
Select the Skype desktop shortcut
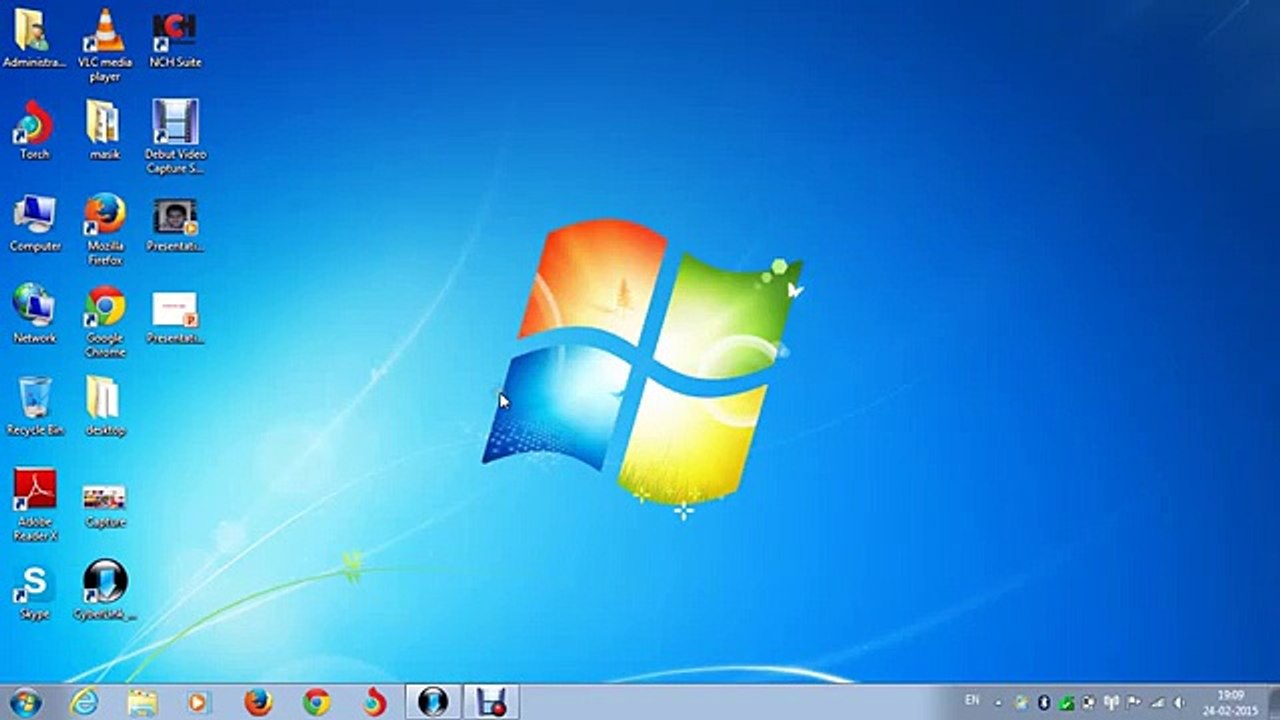(x=34, y=592)
